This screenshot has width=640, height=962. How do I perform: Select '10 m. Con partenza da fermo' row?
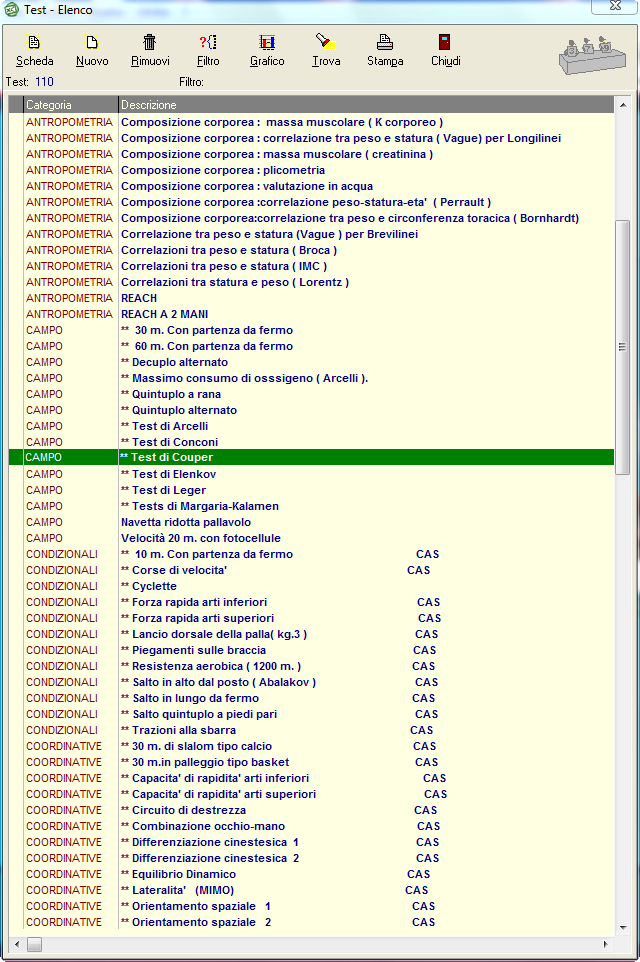[311, 553]
